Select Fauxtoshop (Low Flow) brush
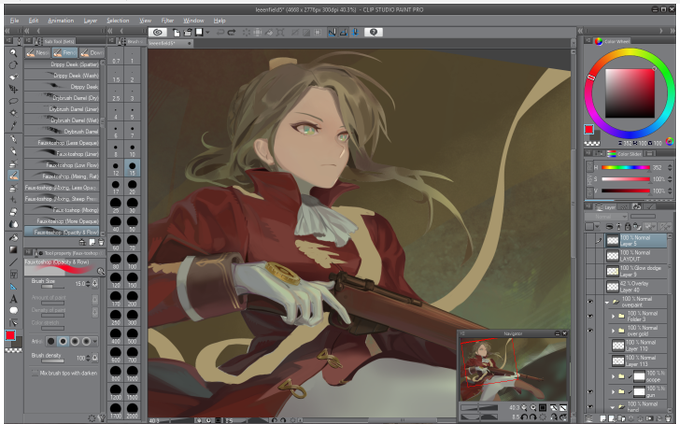Viewport: 680px width, 424px height. click(x=62, y=165)
